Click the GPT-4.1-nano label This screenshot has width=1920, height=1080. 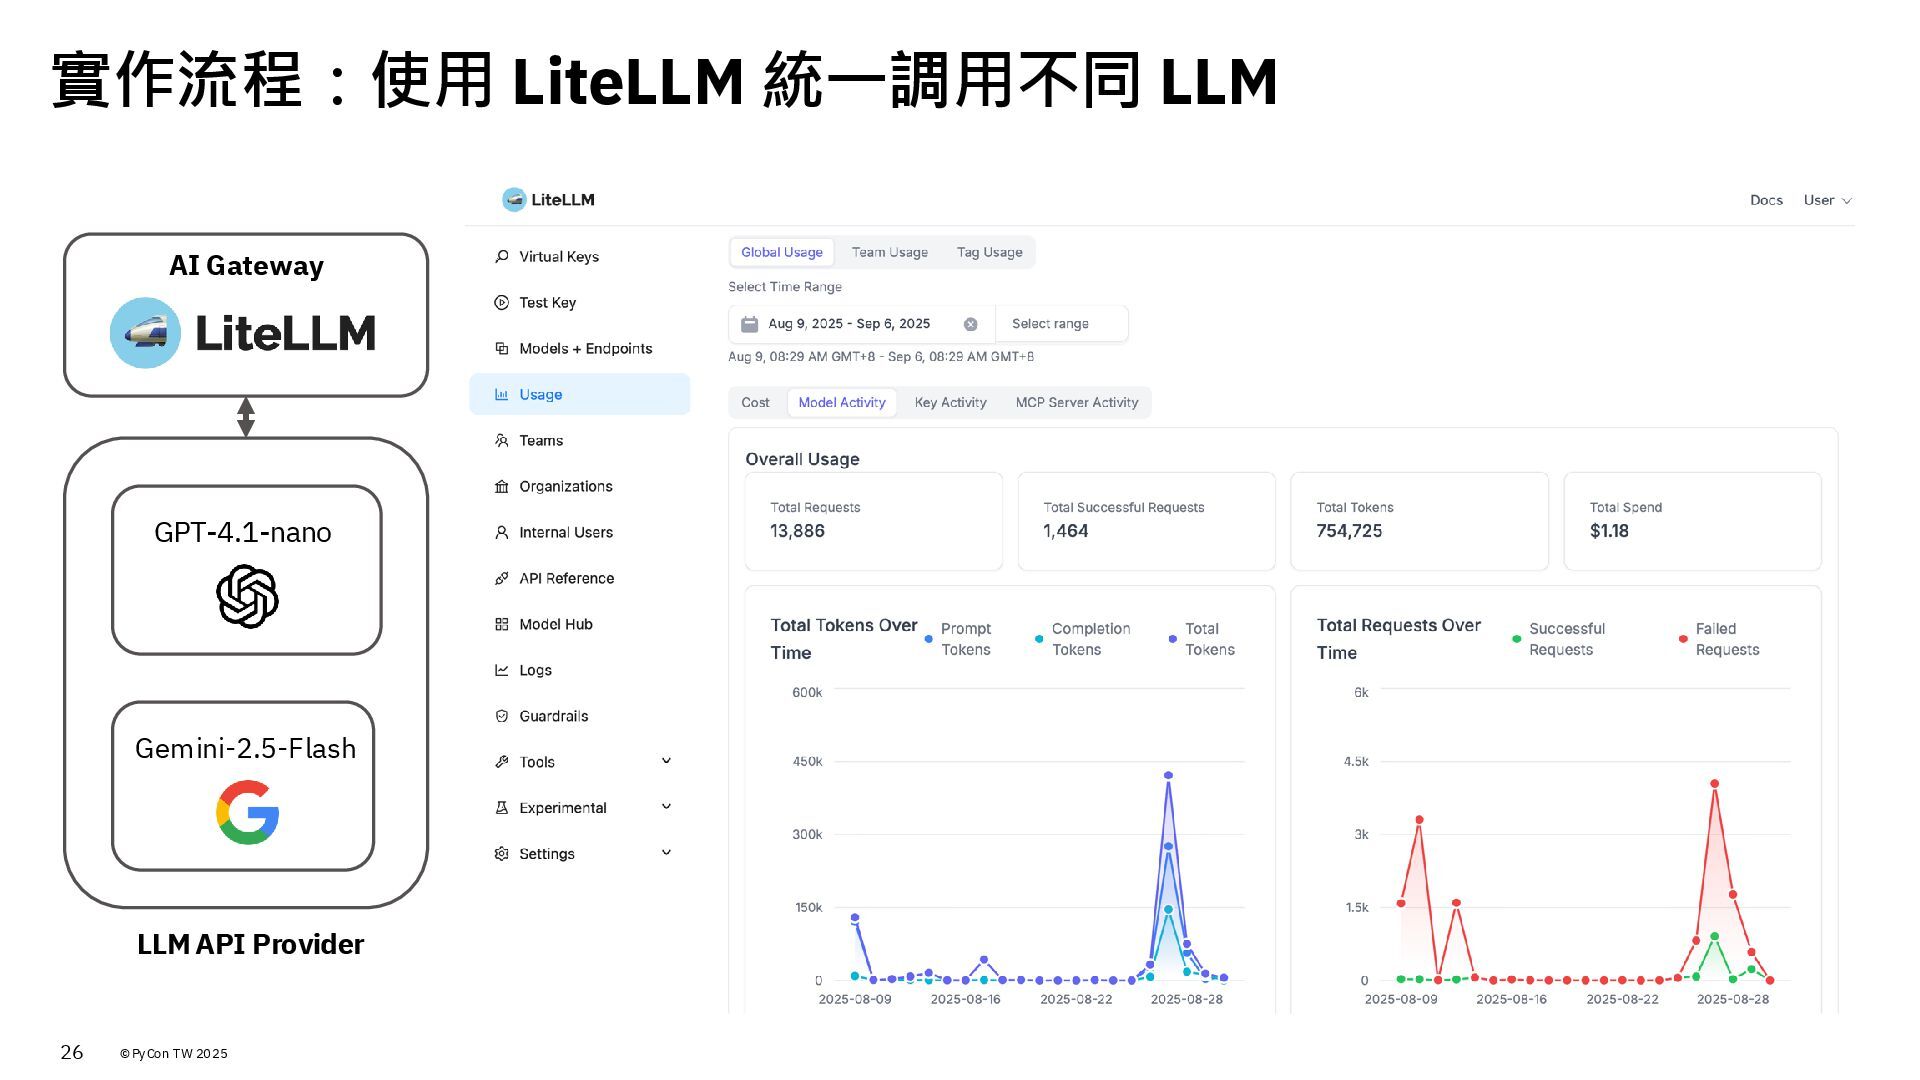point(243,532)
